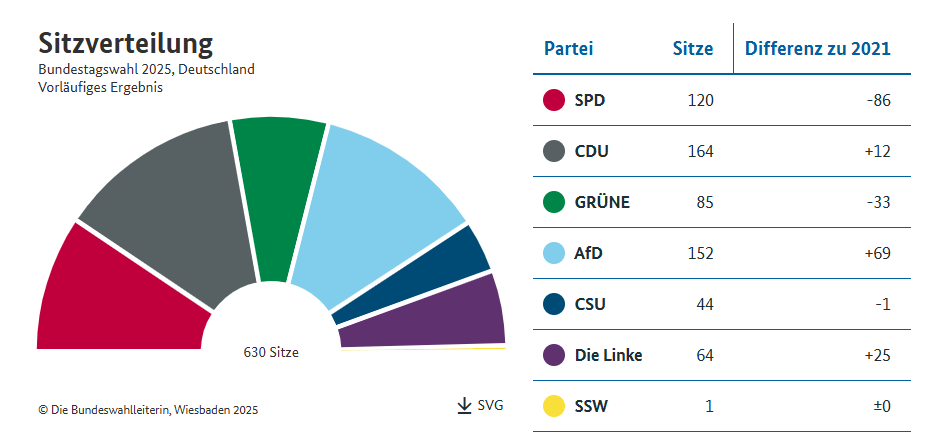
Task: Click the yellow SSW legend dot
Action: point(555,407)
